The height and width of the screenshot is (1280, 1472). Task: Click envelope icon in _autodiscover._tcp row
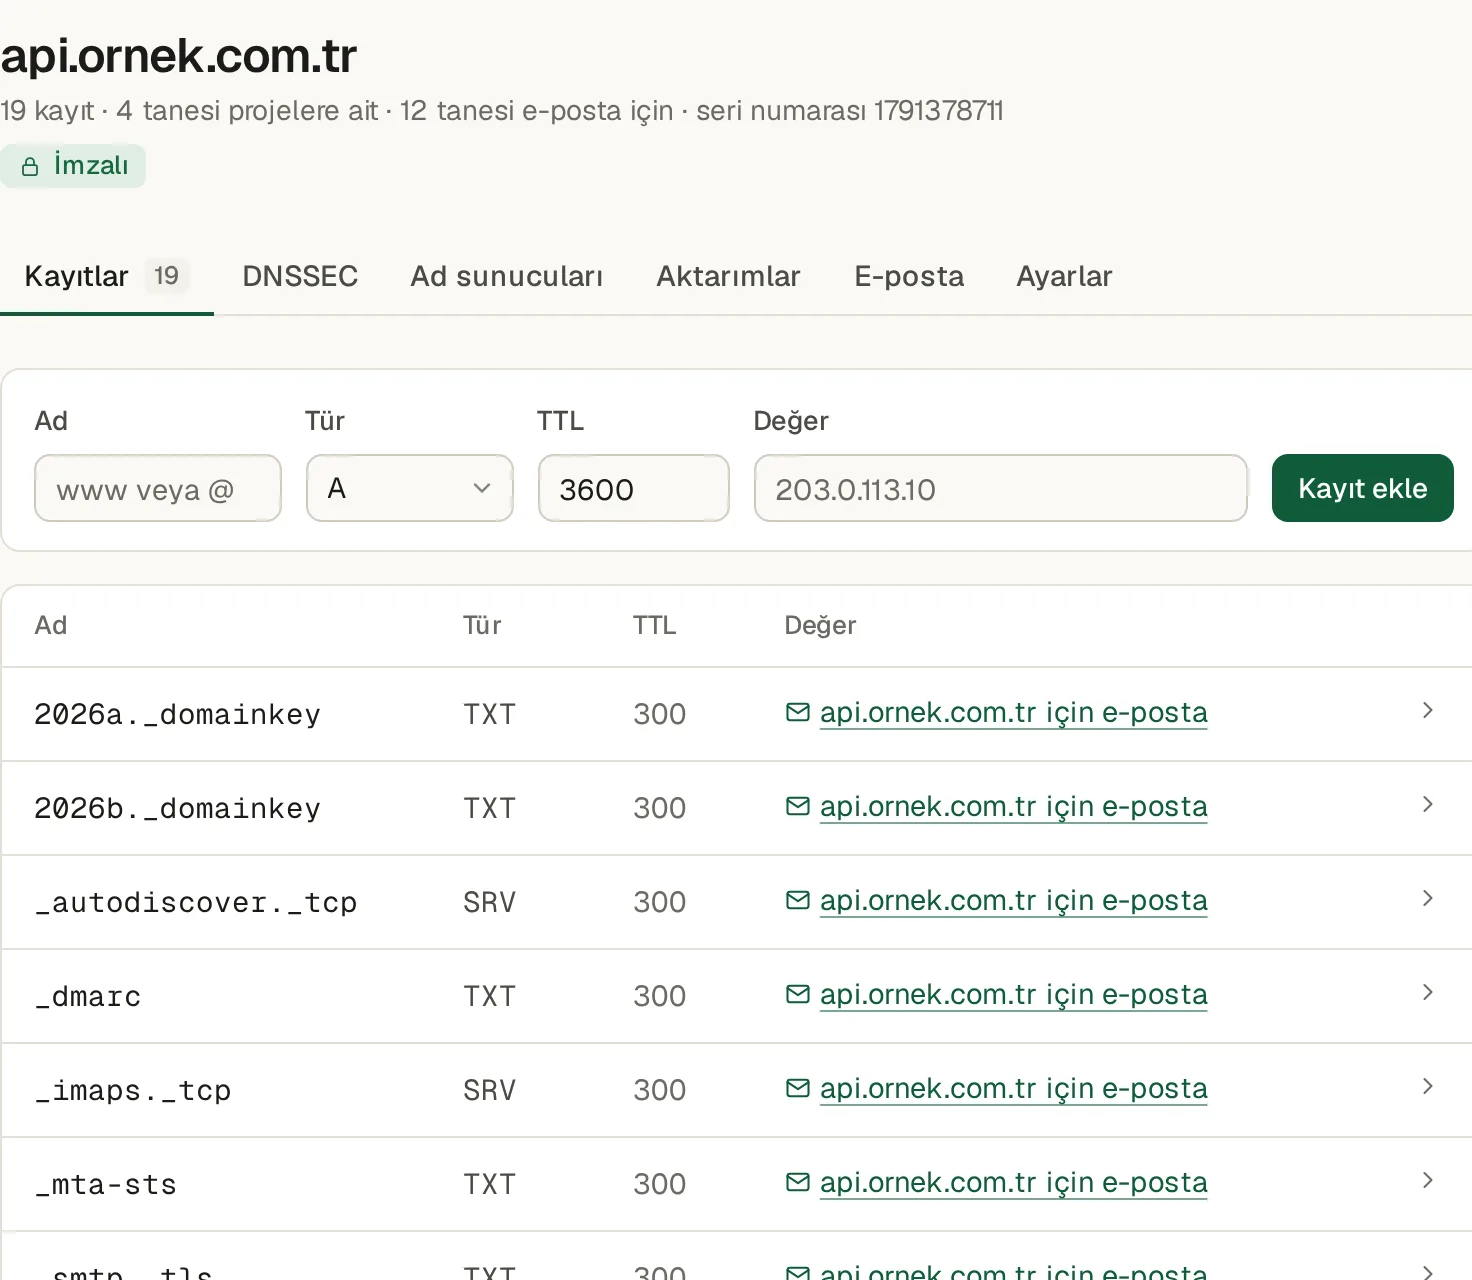(798, 900)
